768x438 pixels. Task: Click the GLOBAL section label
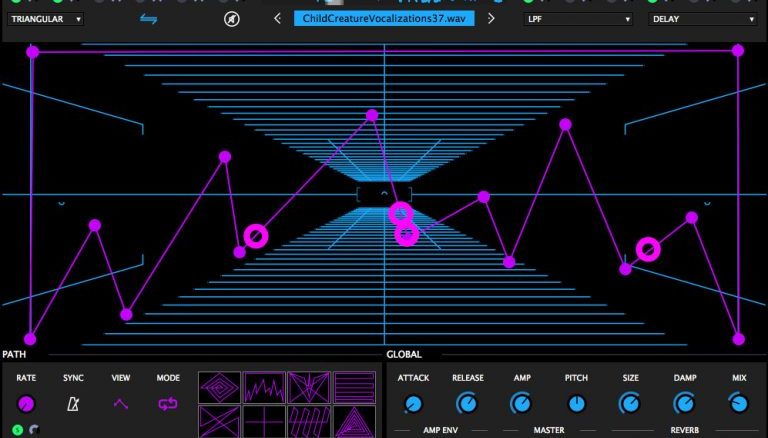[x=404, y=354]
